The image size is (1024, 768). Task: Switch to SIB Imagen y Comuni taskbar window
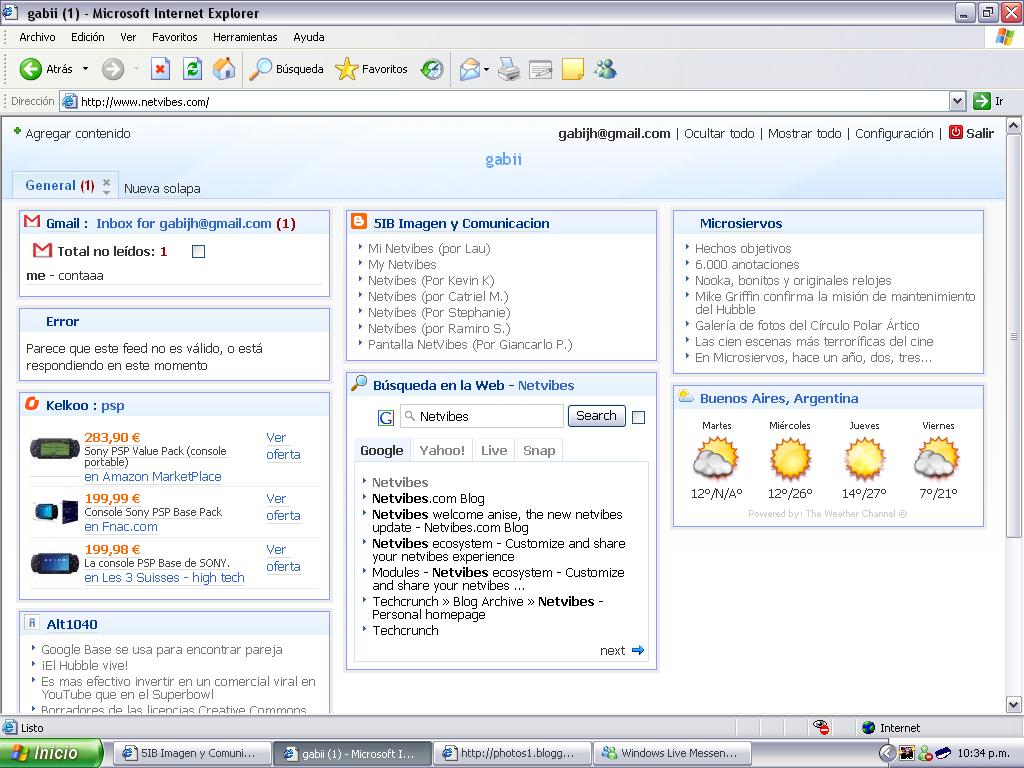(193, 753)
